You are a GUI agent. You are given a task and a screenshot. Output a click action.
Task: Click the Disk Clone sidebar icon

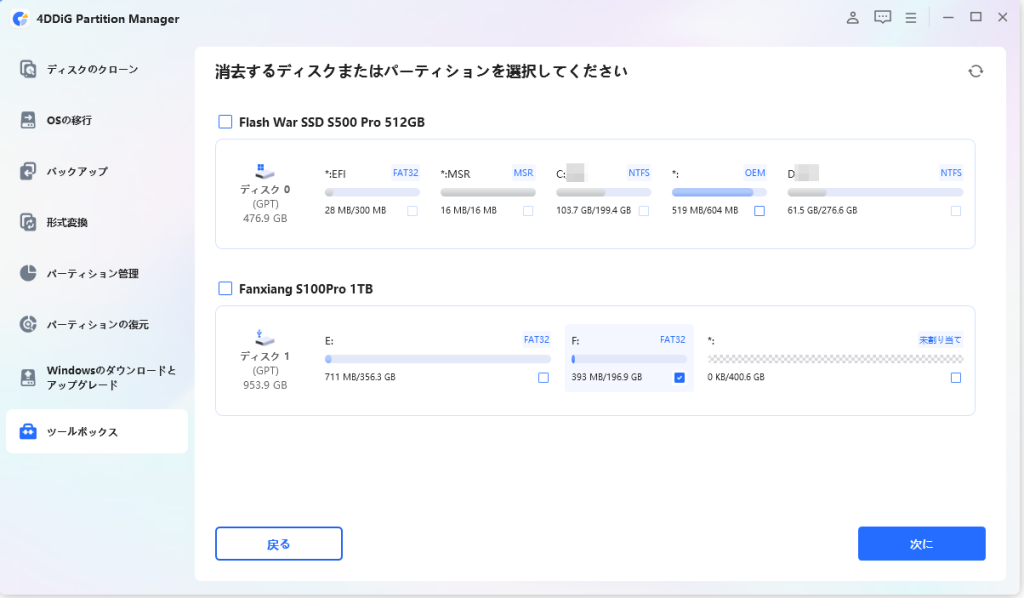pos(28,69)
